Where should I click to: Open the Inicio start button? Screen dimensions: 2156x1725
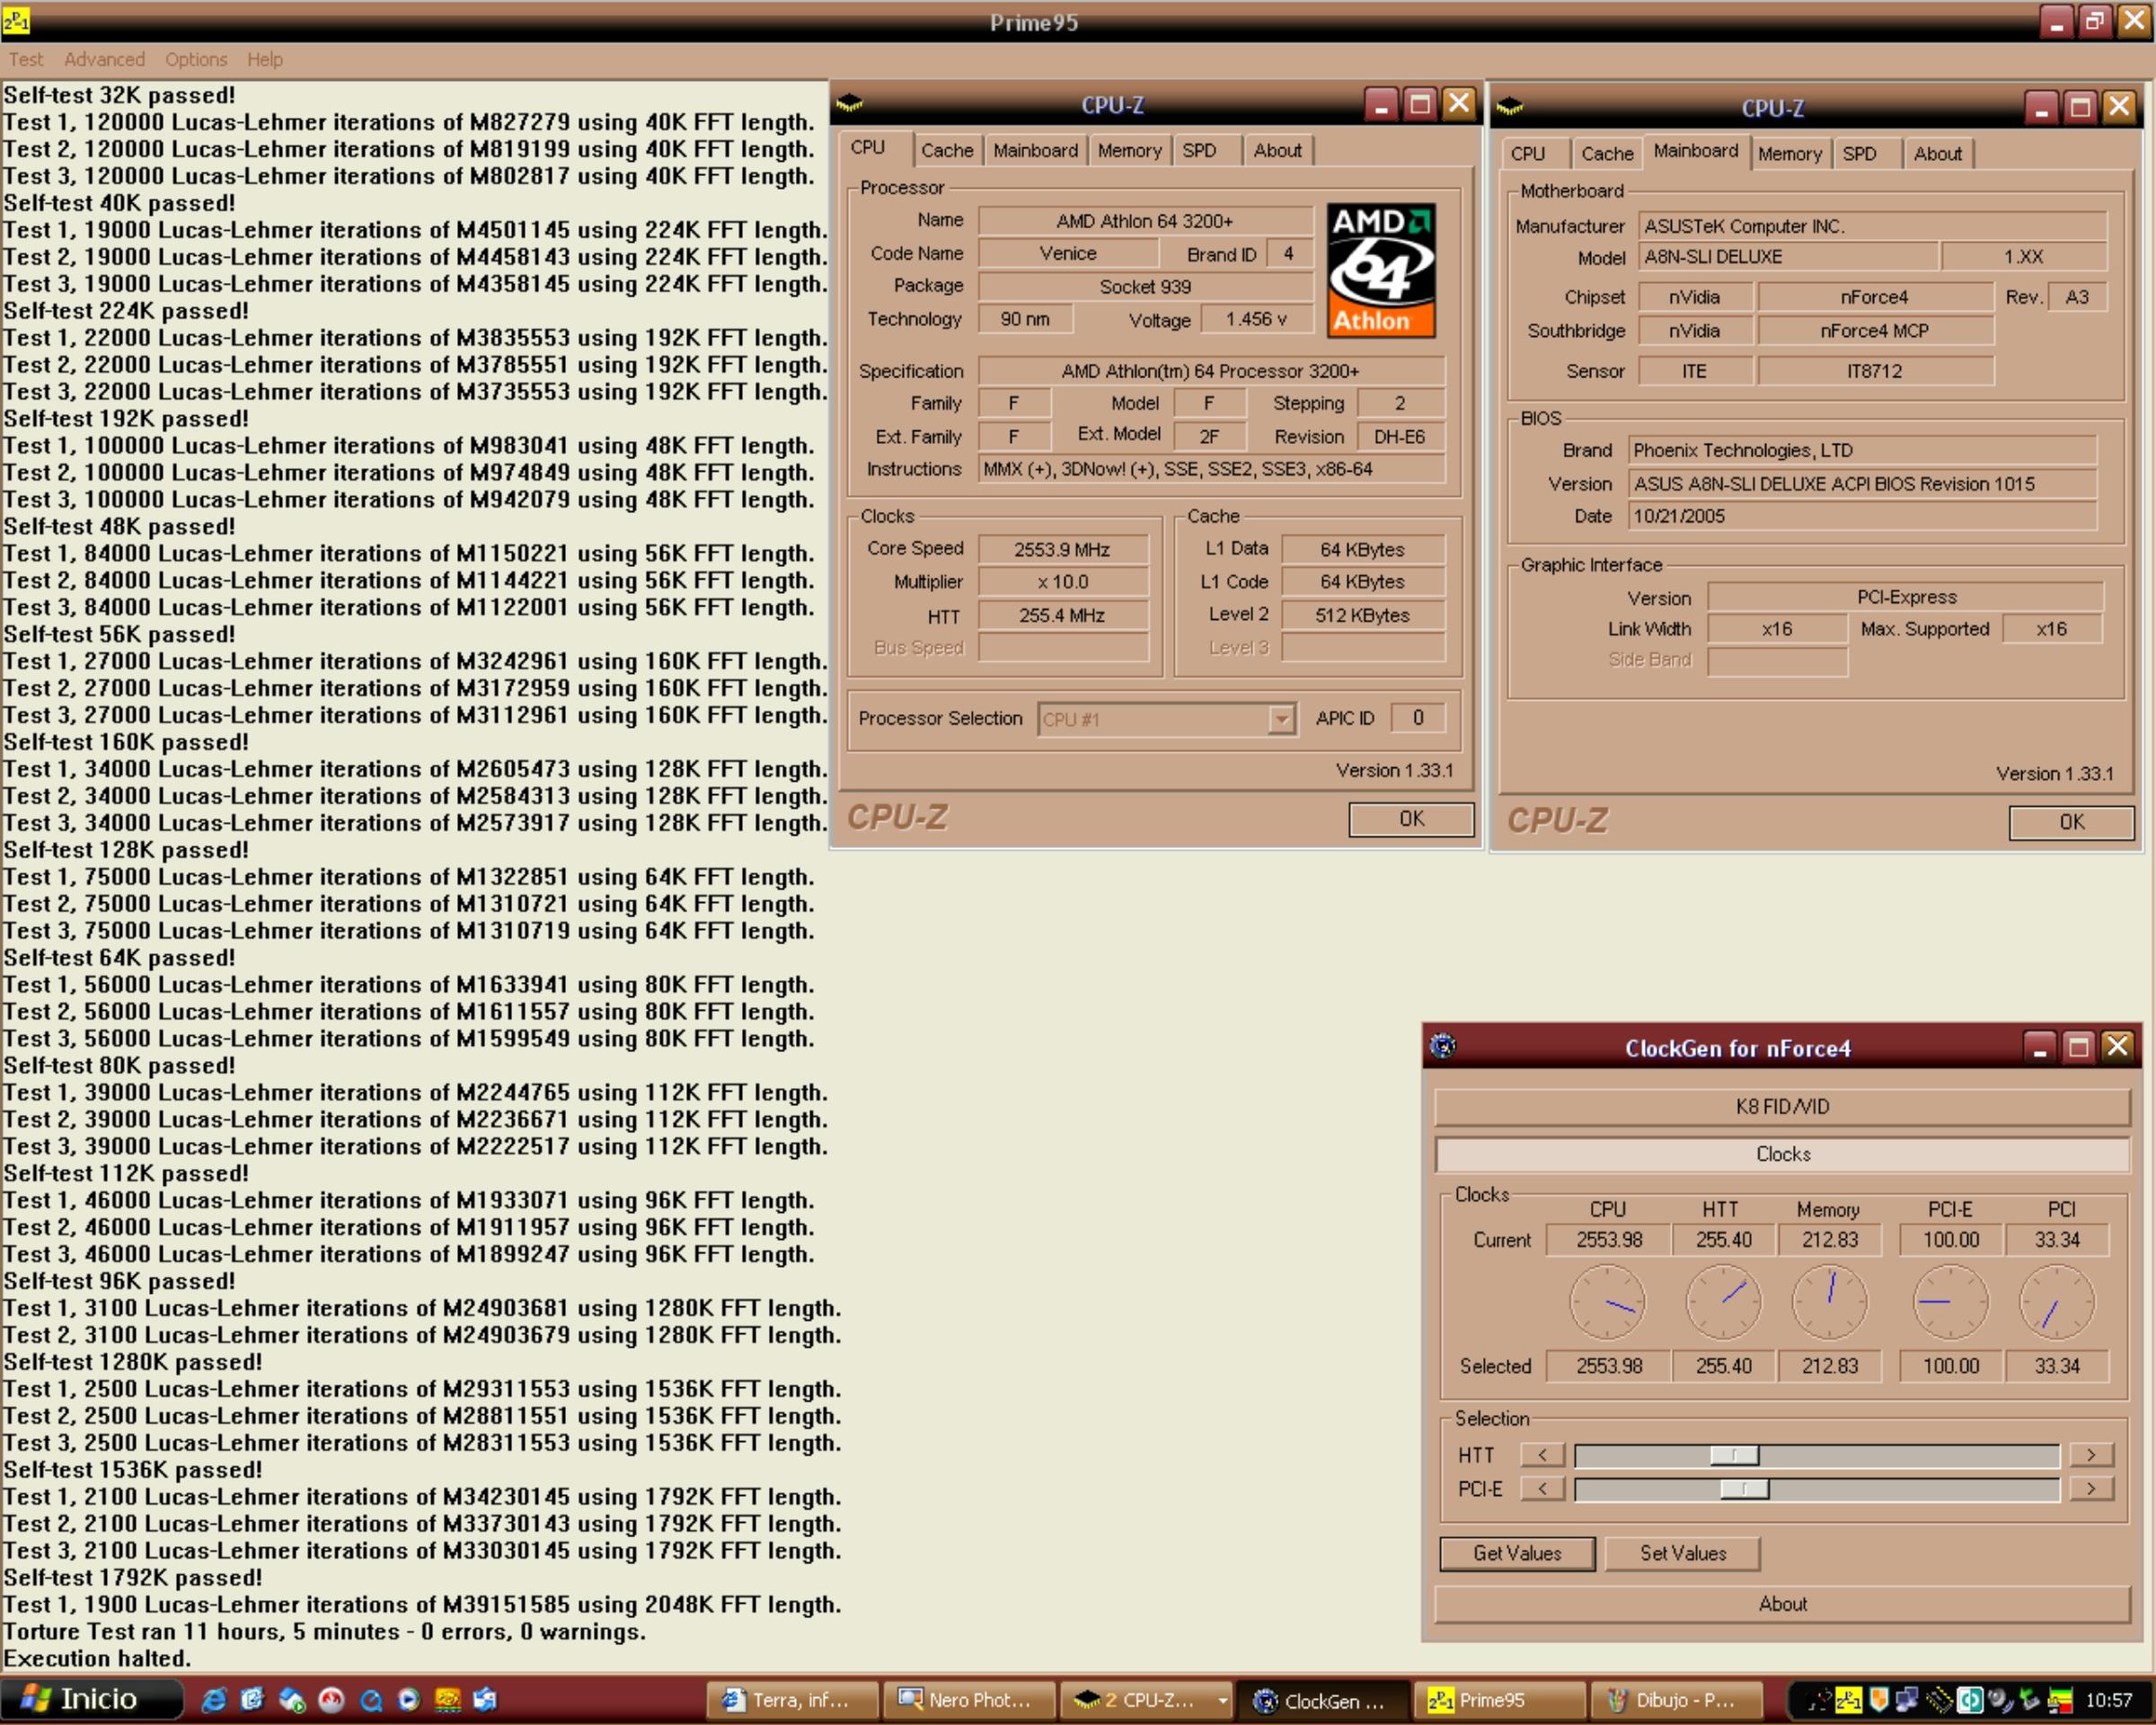92,1699
